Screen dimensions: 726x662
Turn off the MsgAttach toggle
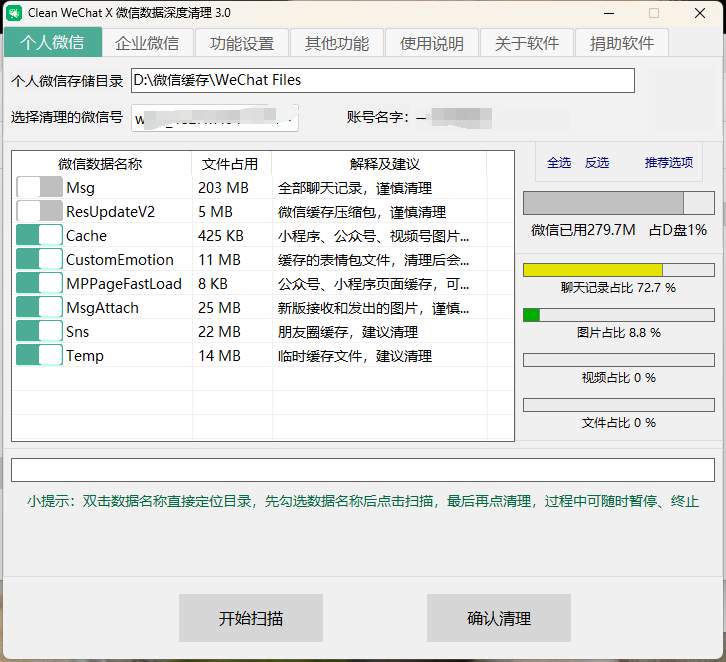click(x=39, y=308)
